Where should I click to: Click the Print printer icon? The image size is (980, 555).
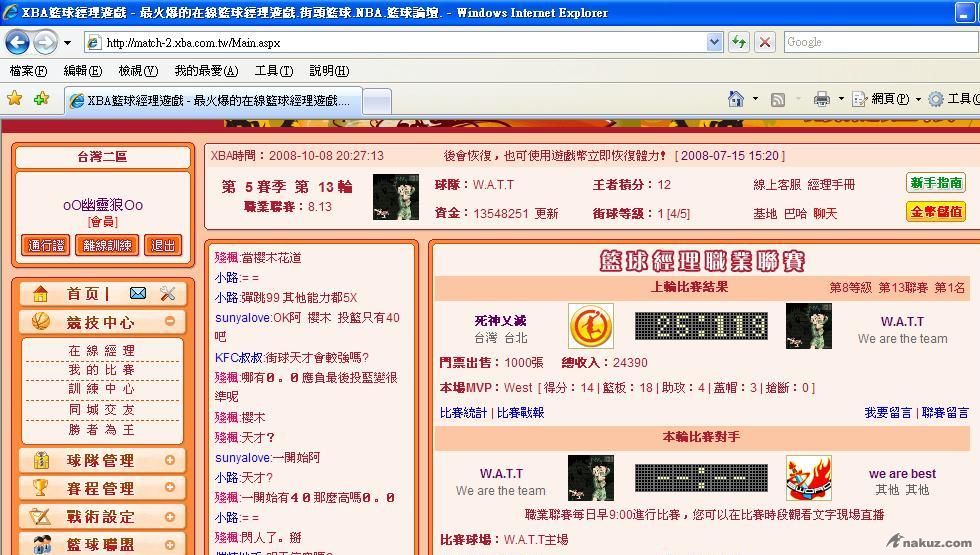pyautogui.click(x=821, y=99)
